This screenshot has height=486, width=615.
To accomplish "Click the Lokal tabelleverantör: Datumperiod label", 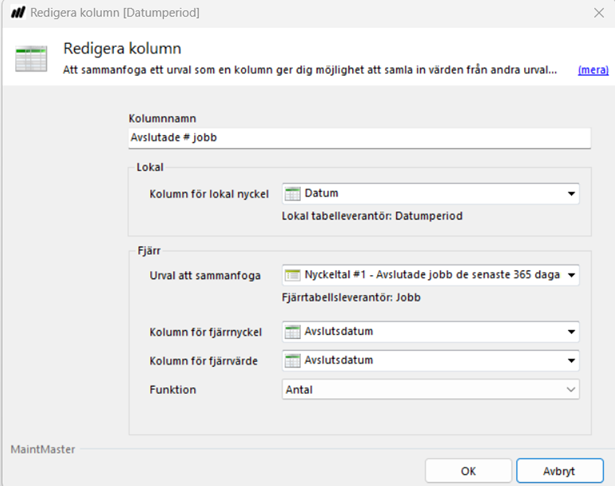I will pos(368,216).
